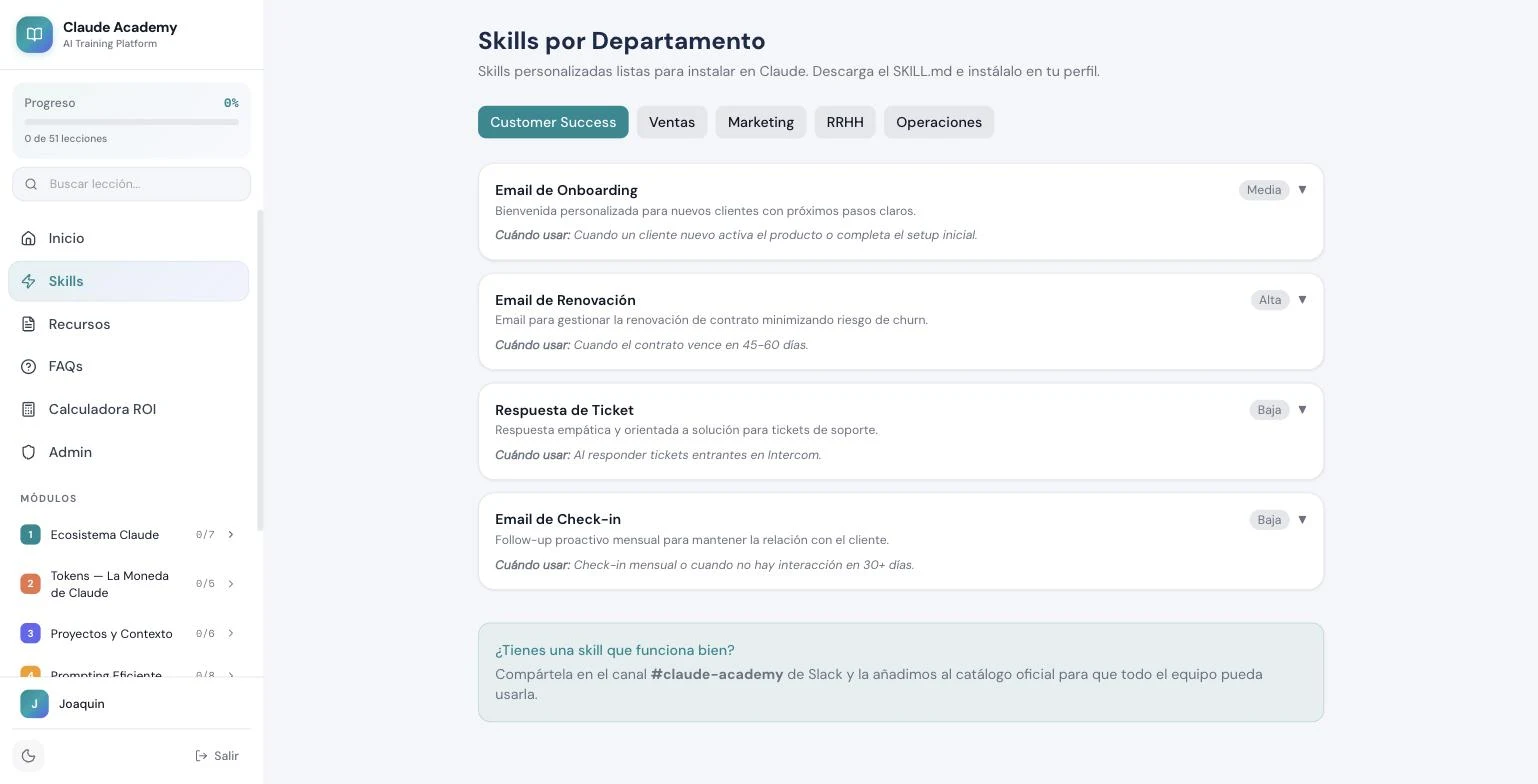Screen dimensions: 1538x784
Task: Click the #claude-academy channel text
Action: [x=717, y=674]
